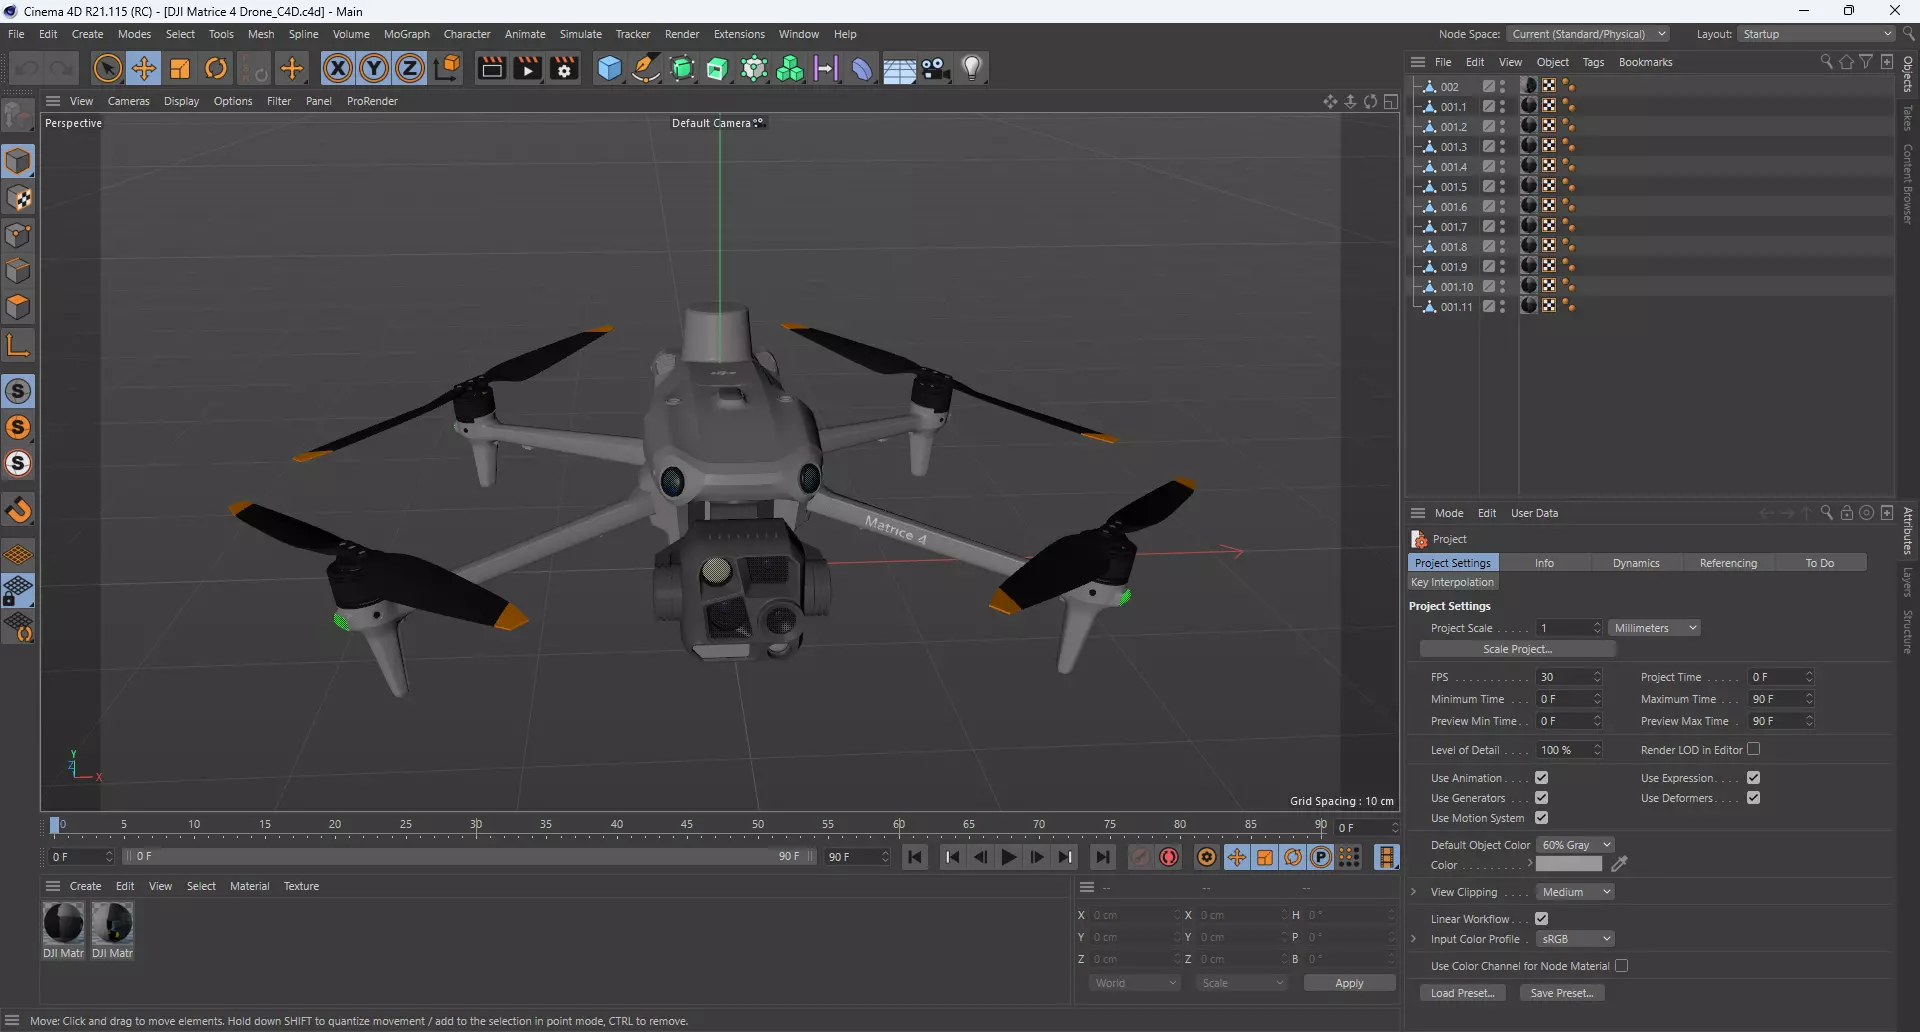This screenshot has width=1920, height=1032.
Task: Toggle Use Animation checkbox
Action: (1541, 778)
